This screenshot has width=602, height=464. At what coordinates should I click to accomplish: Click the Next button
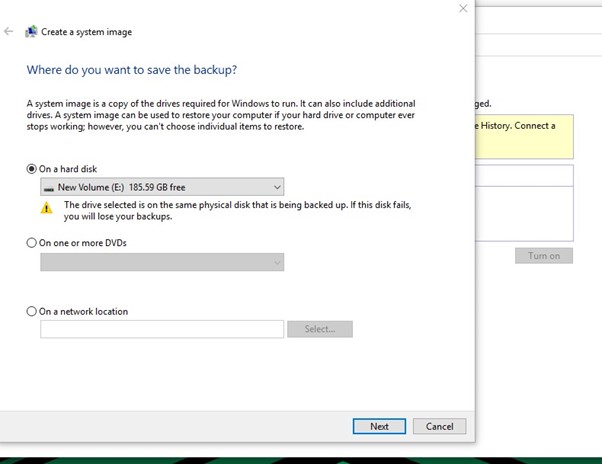[x=379, y=426]
